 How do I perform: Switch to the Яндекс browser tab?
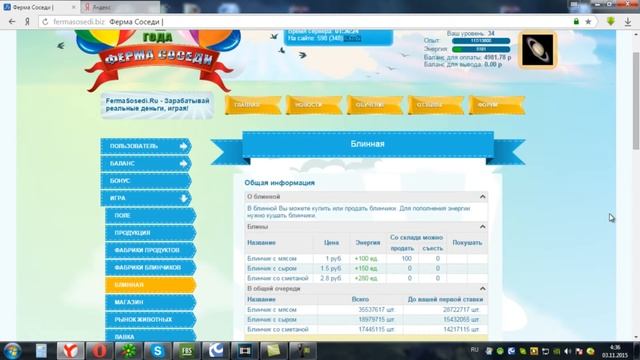[120, 7]
